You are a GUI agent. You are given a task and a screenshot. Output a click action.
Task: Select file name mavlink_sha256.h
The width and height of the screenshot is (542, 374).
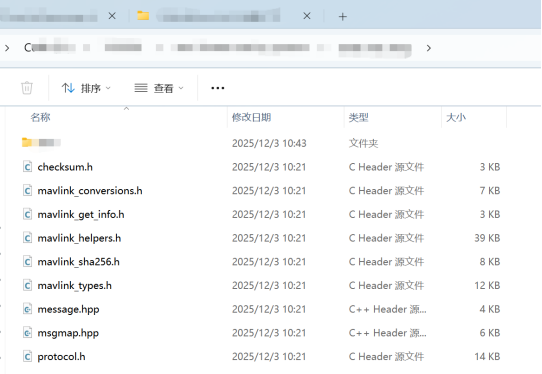pos(78,262)
